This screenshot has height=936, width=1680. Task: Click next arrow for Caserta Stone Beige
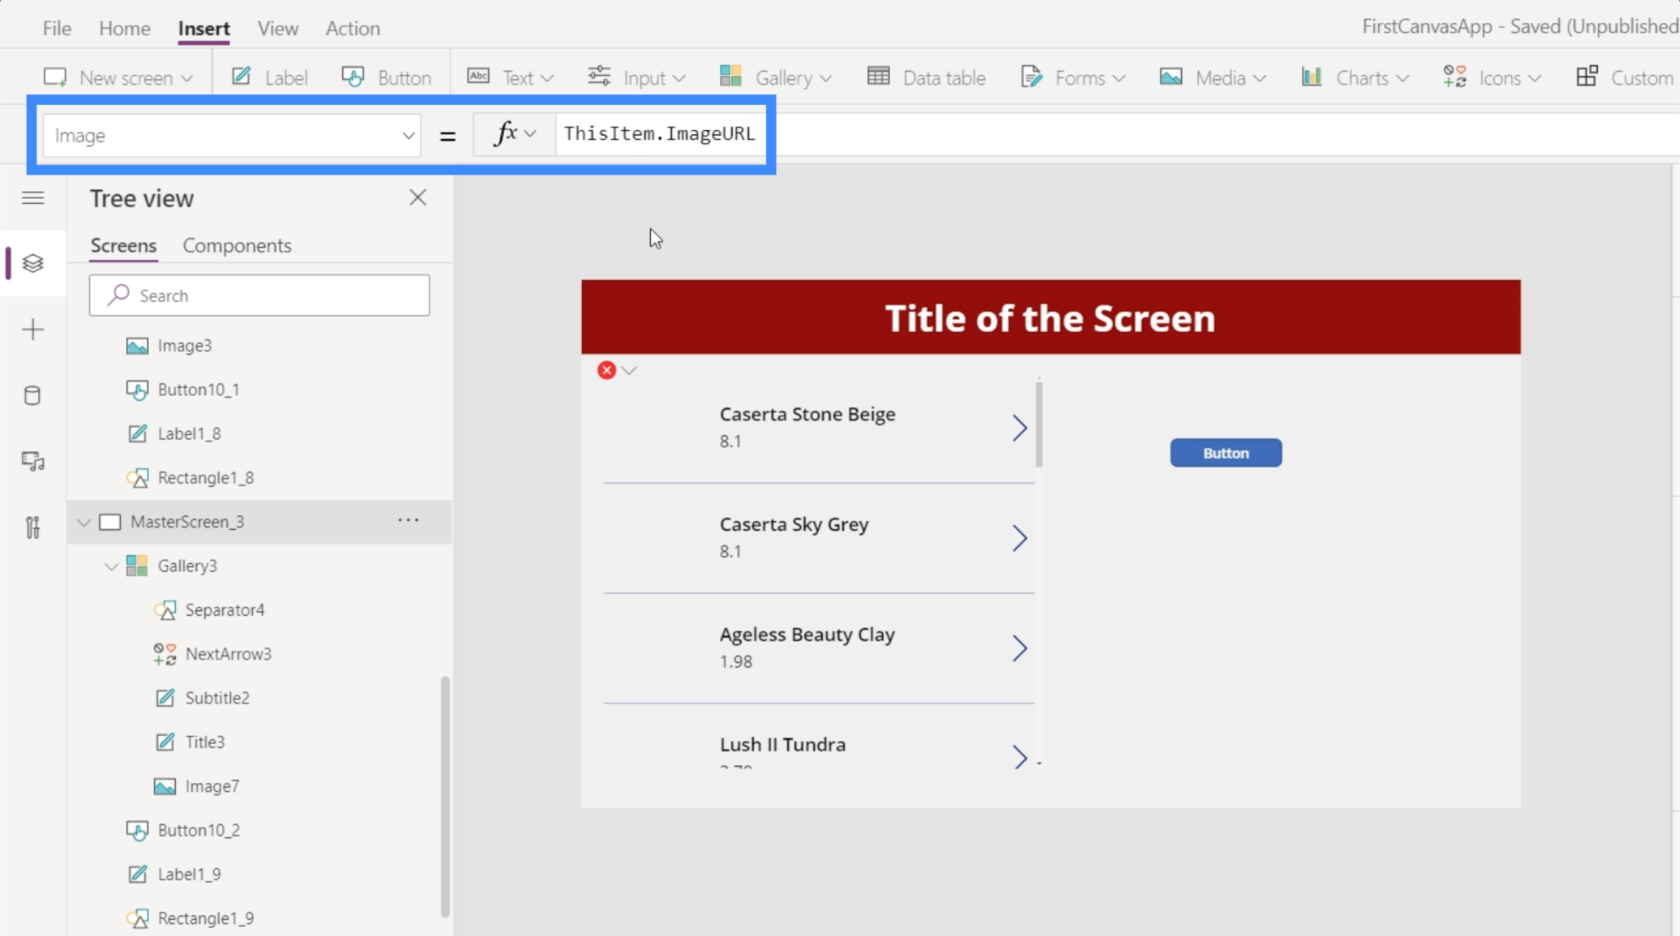tap(1019, 428)
